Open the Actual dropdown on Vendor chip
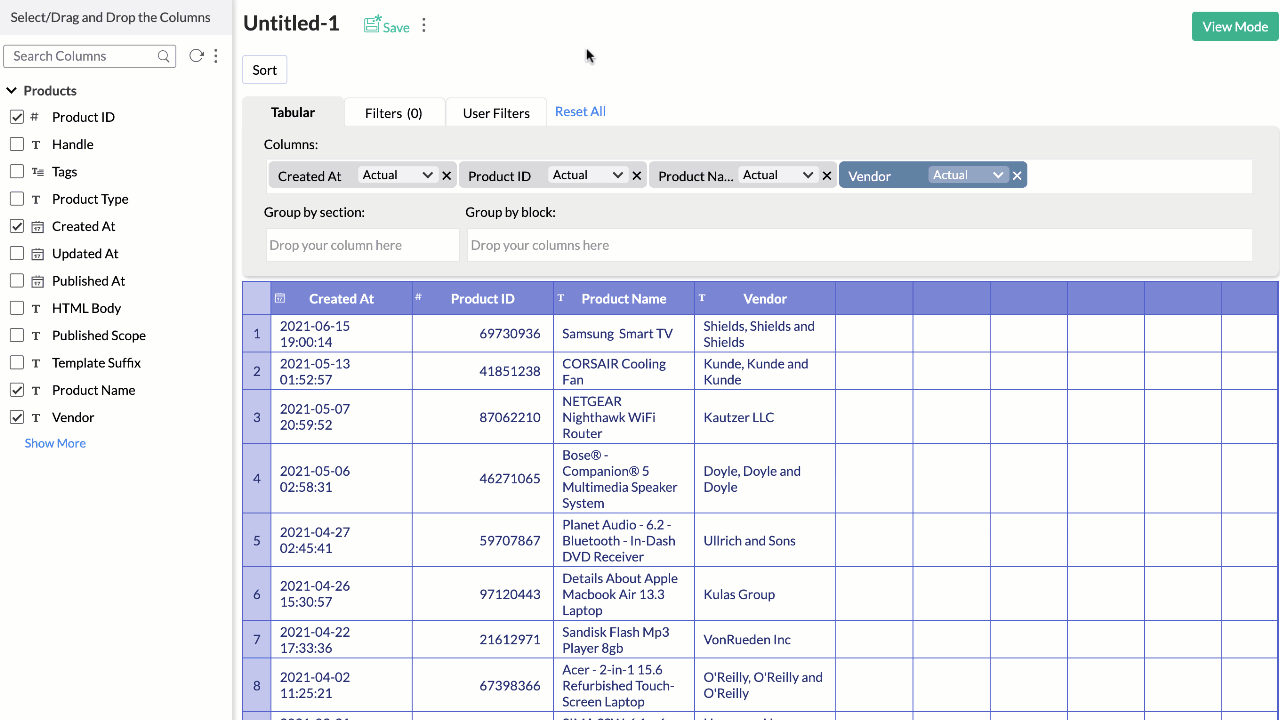Image resolution: width=1280 pixels, height=720 pixels. (x=967, y=175)
